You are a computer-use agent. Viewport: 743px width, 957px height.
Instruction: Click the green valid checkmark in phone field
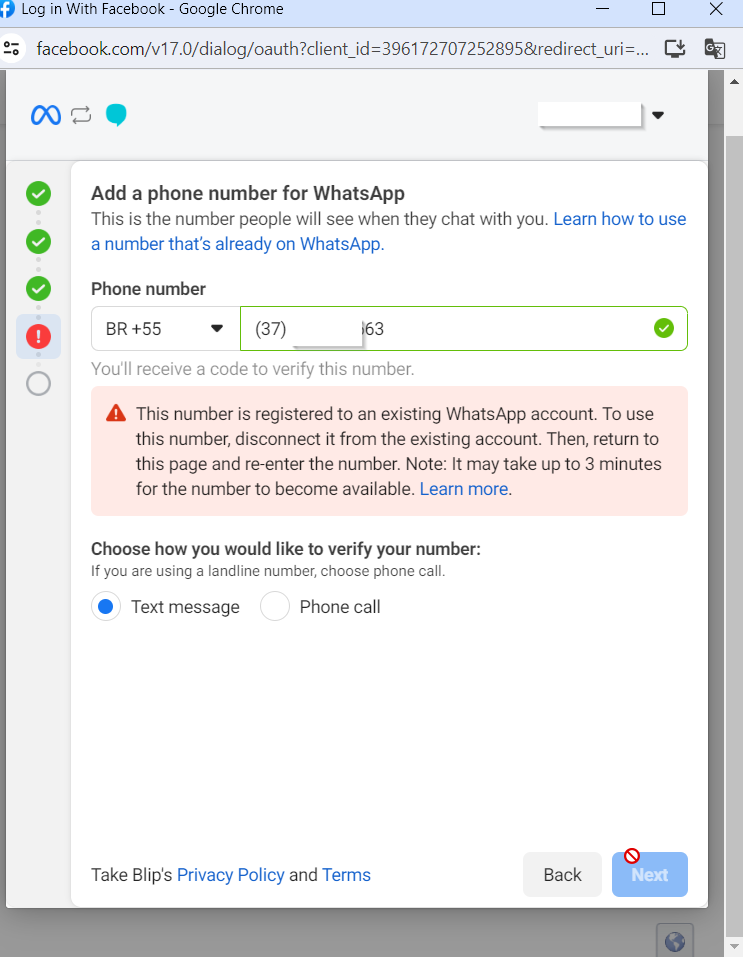tap(664, 328)
